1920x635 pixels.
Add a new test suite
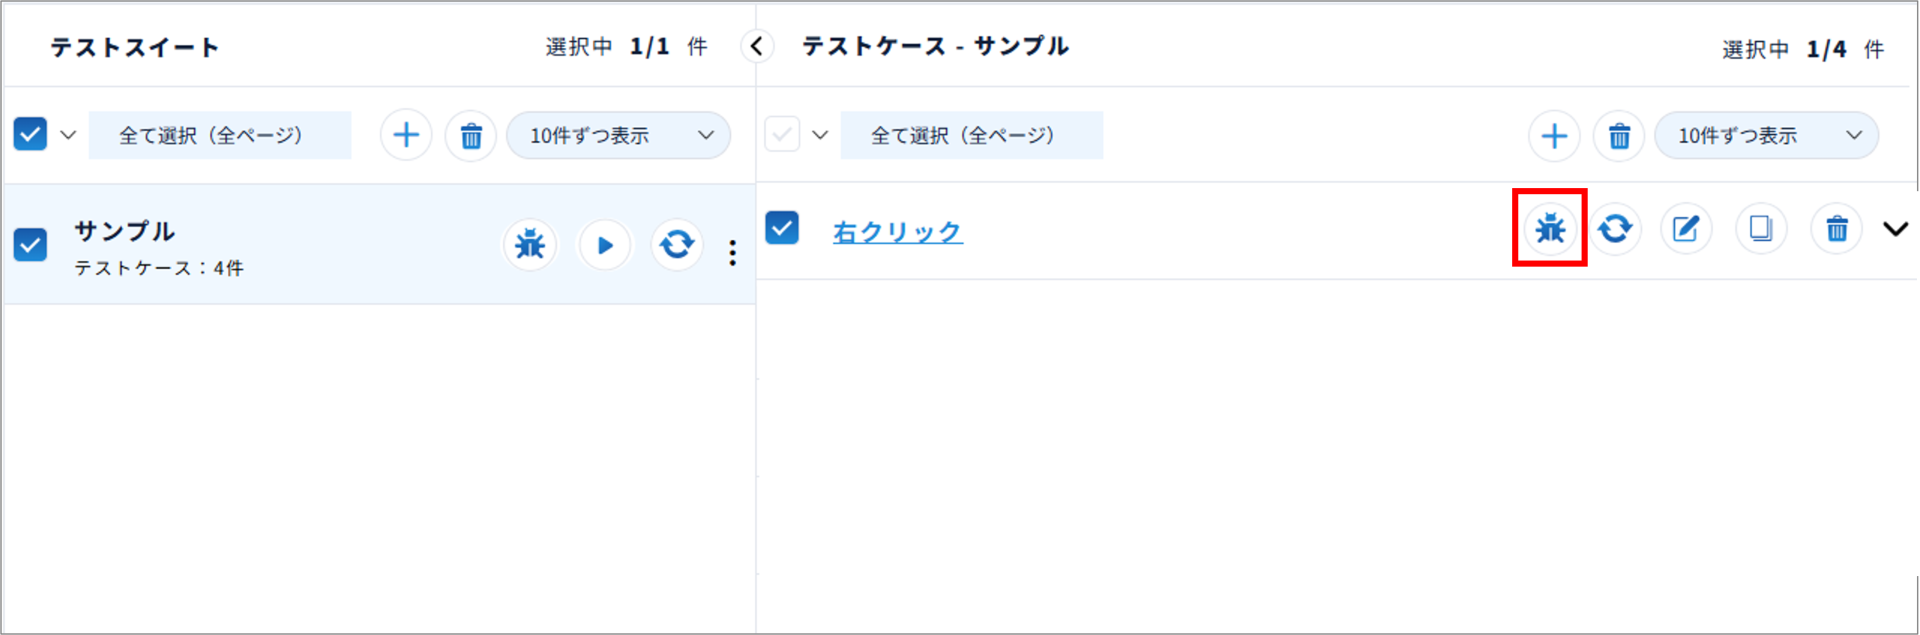(406, 135)
